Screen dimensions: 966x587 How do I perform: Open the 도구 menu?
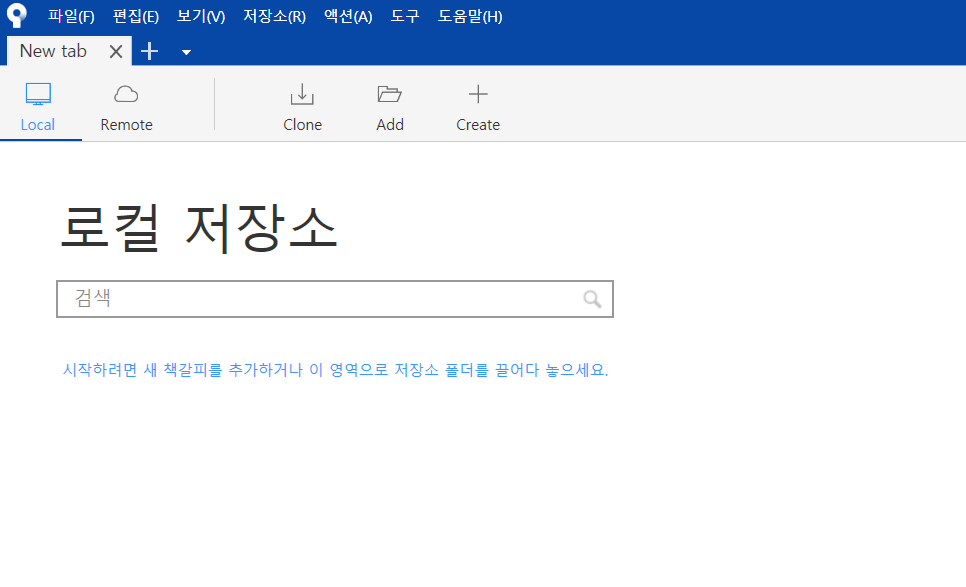[x=405, y=16]
